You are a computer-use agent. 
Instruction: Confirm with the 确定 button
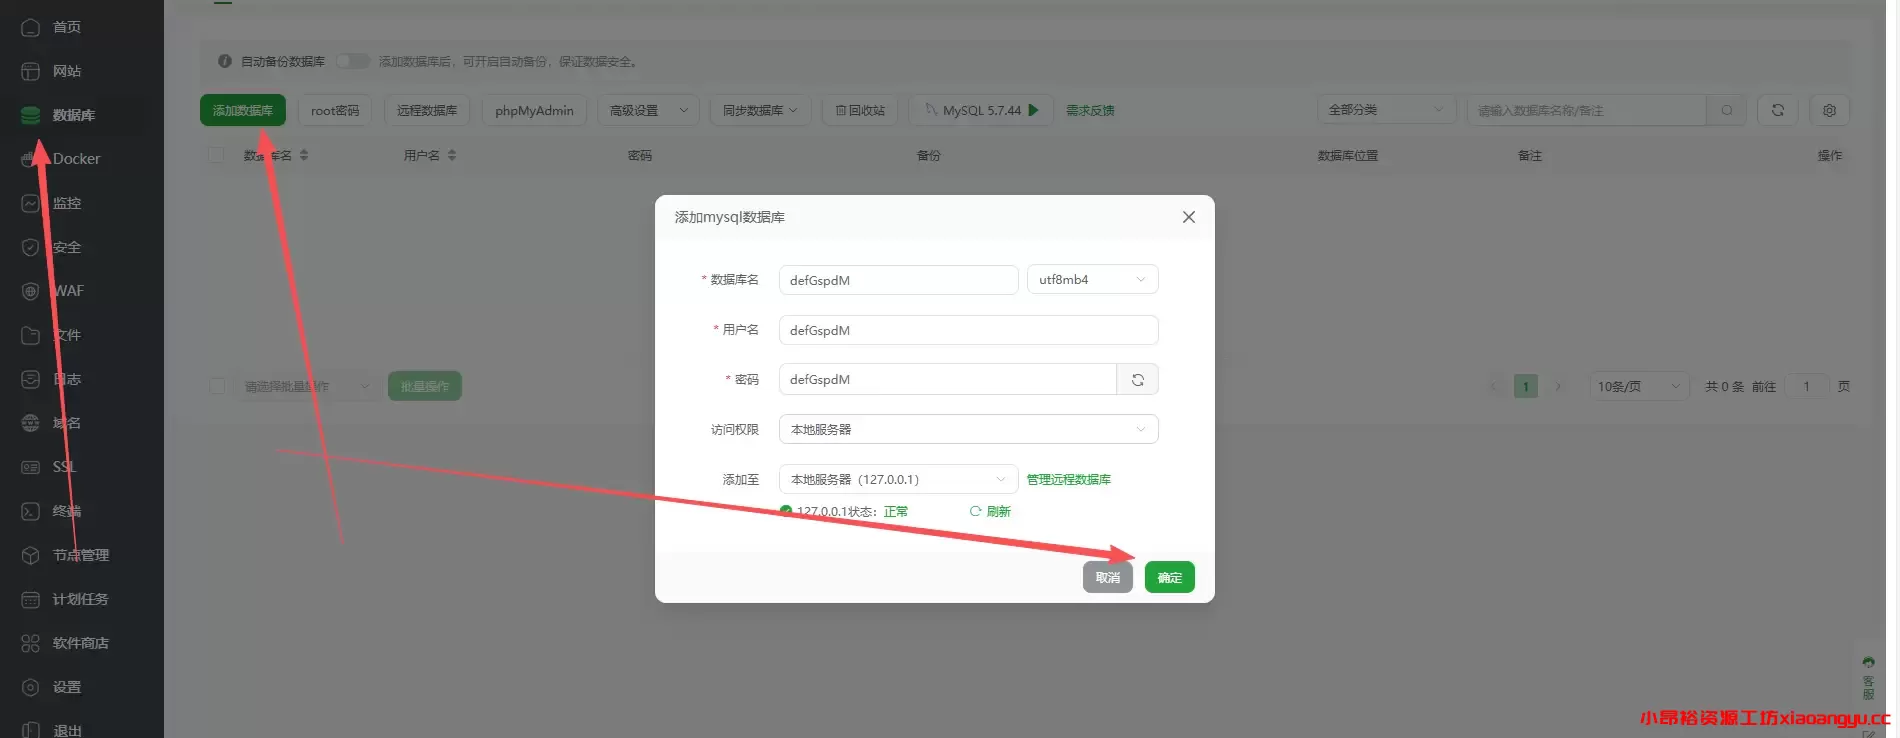coord(1170,577)
